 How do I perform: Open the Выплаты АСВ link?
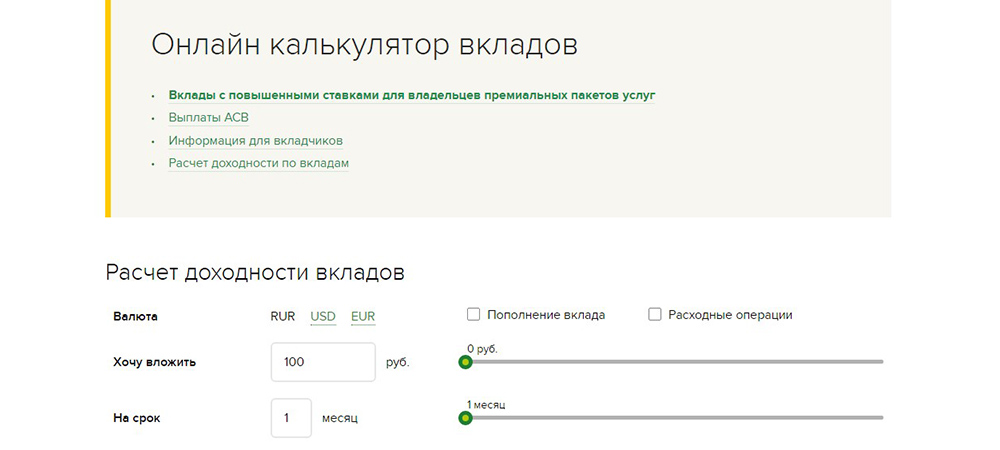(208, 118)
